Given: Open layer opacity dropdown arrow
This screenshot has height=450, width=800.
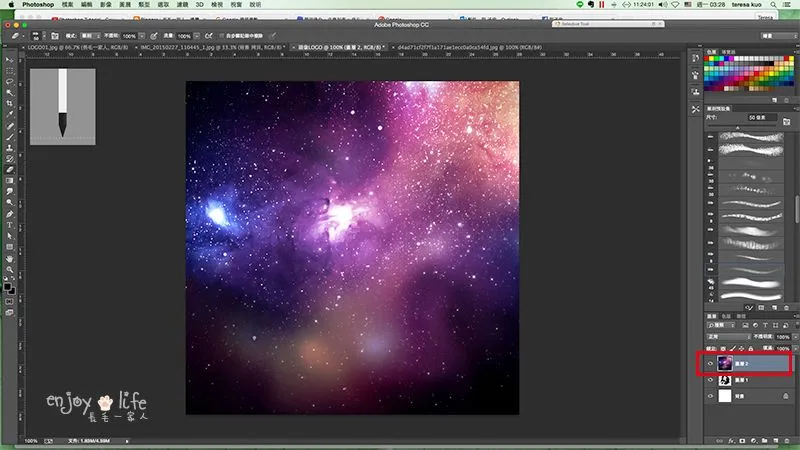Looking at the screenshot, I should [795, 337].
